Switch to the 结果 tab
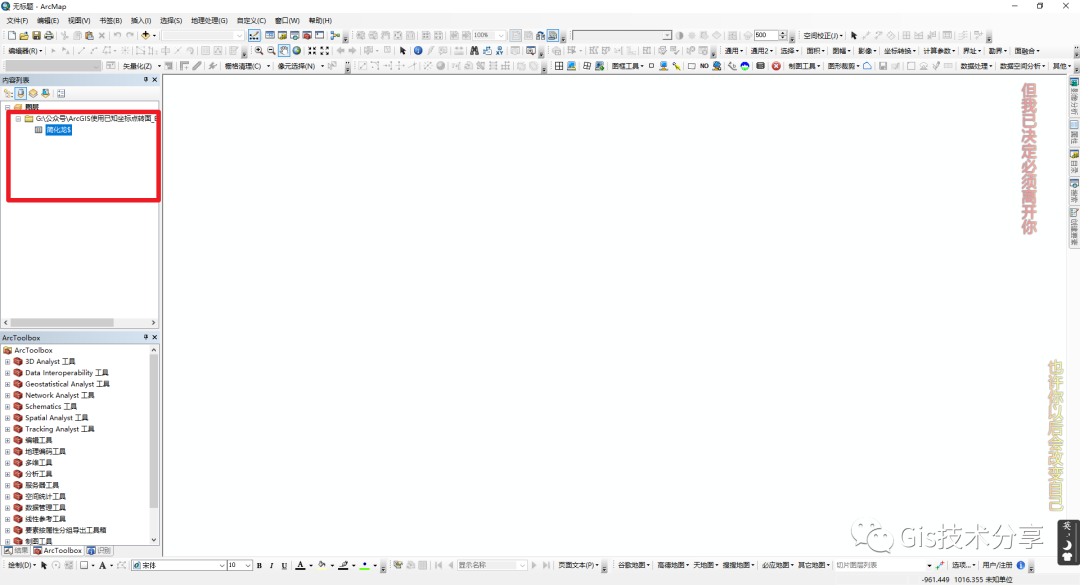Screen dimensions: 1080x585 (x=16, y=551)
